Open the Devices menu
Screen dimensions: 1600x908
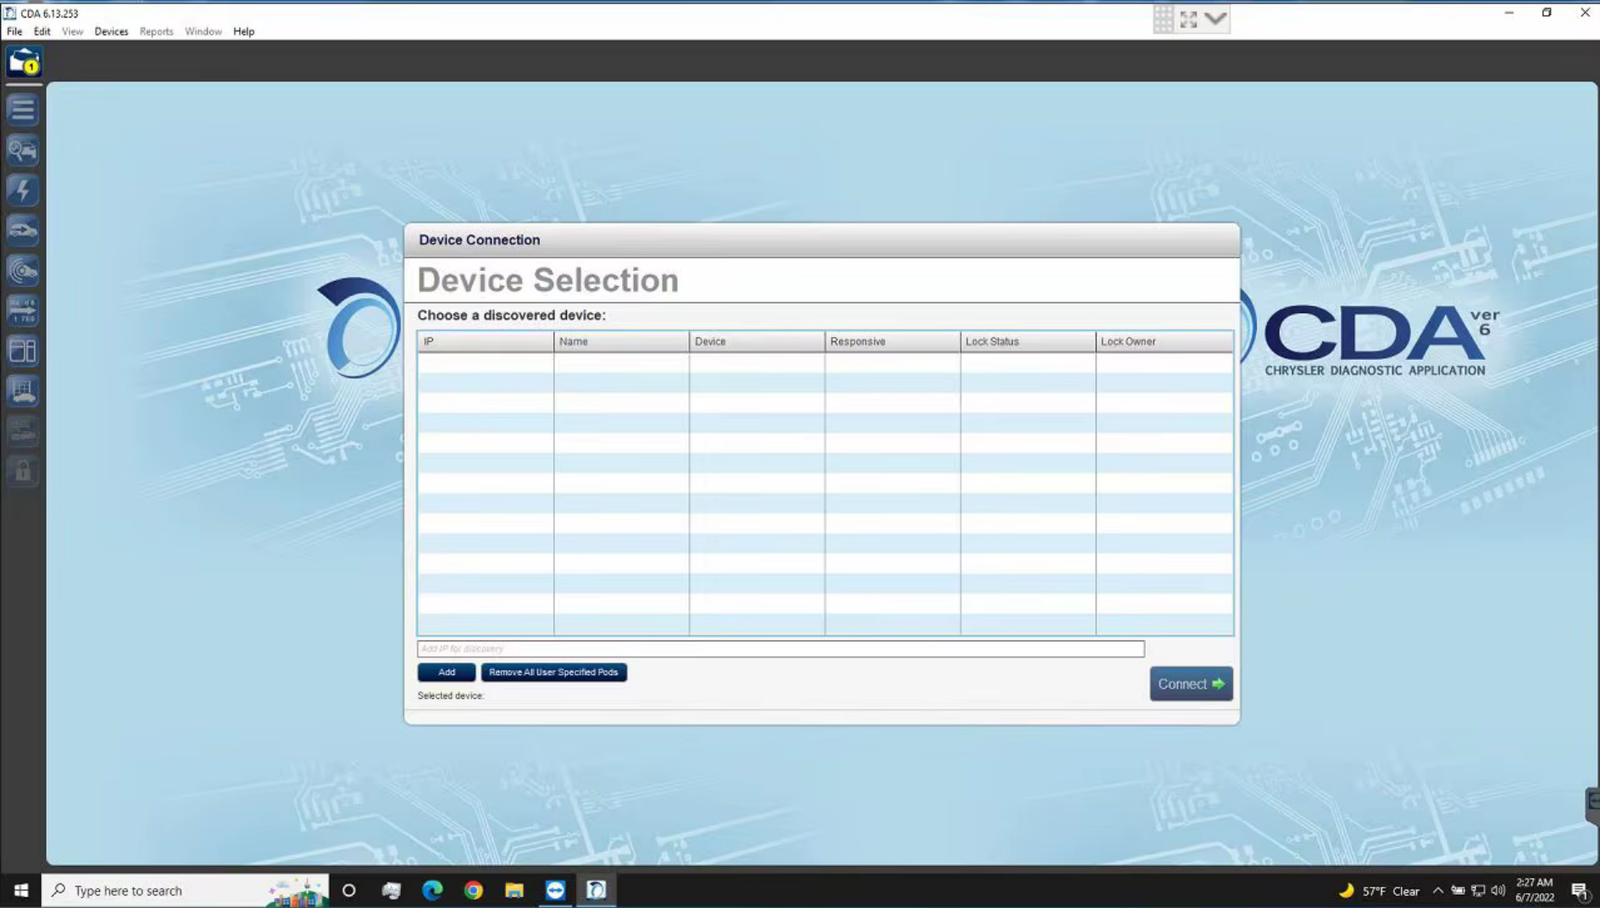tap(111, 31)
